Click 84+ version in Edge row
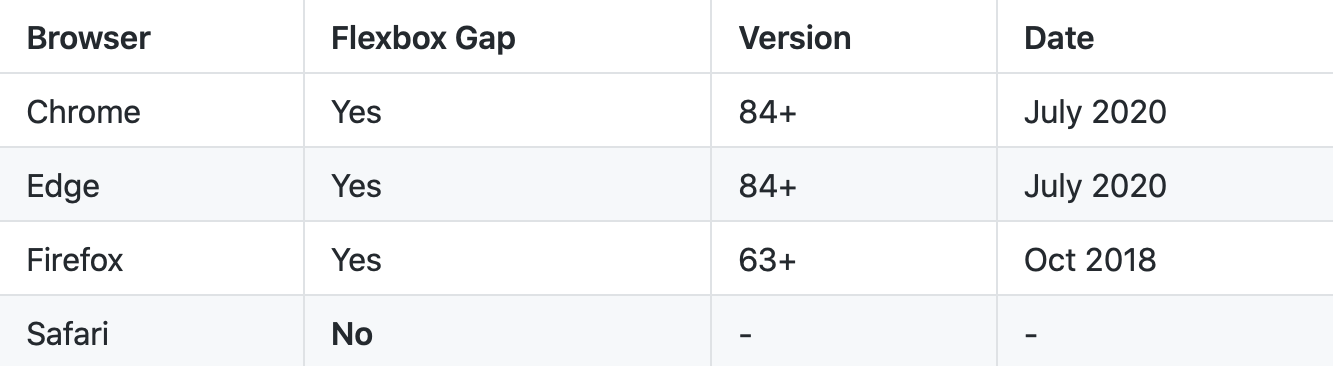Image resolution: width=1333 pixels, height=366 pixels. pos(768,186)
